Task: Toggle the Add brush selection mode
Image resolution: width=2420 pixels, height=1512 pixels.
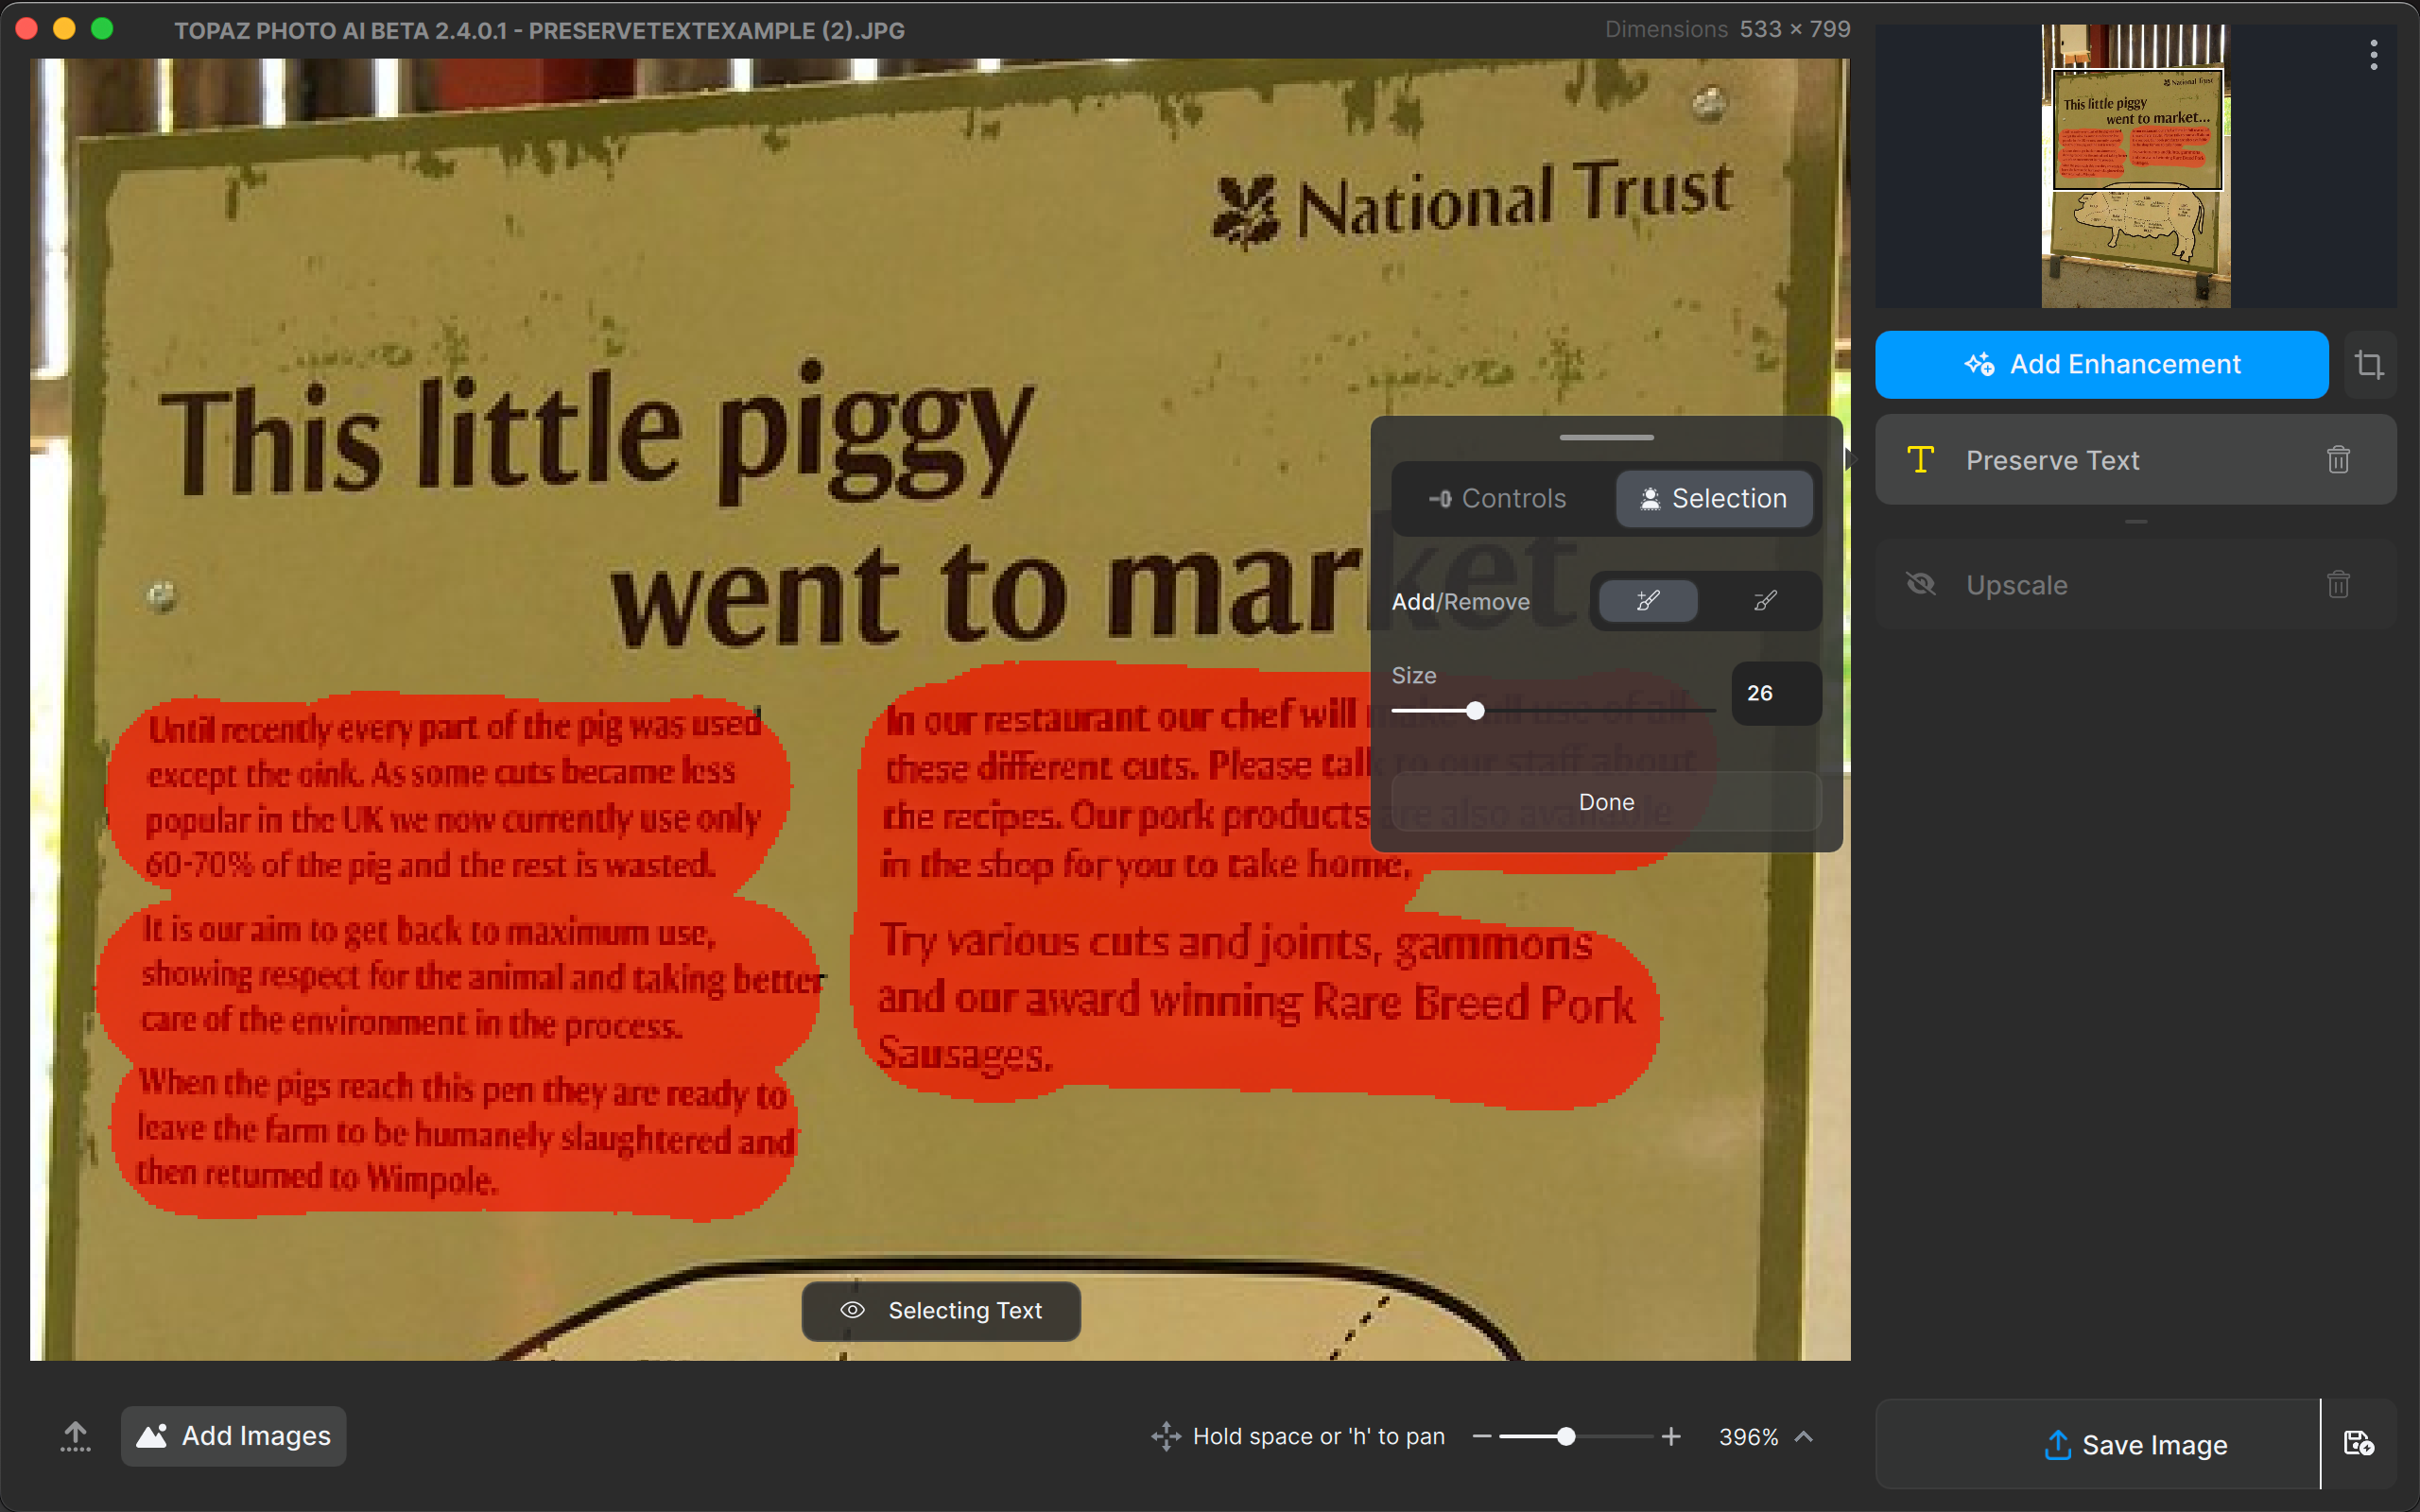Action: pyautogui.click(x=1645, y=601)
